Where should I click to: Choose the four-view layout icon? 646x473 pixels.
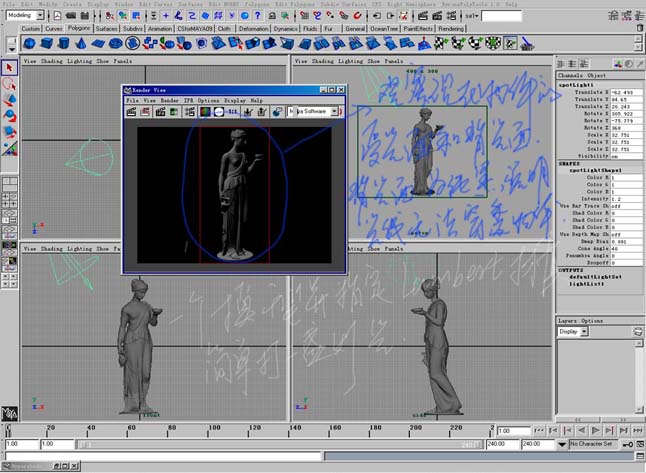[9, 200]
